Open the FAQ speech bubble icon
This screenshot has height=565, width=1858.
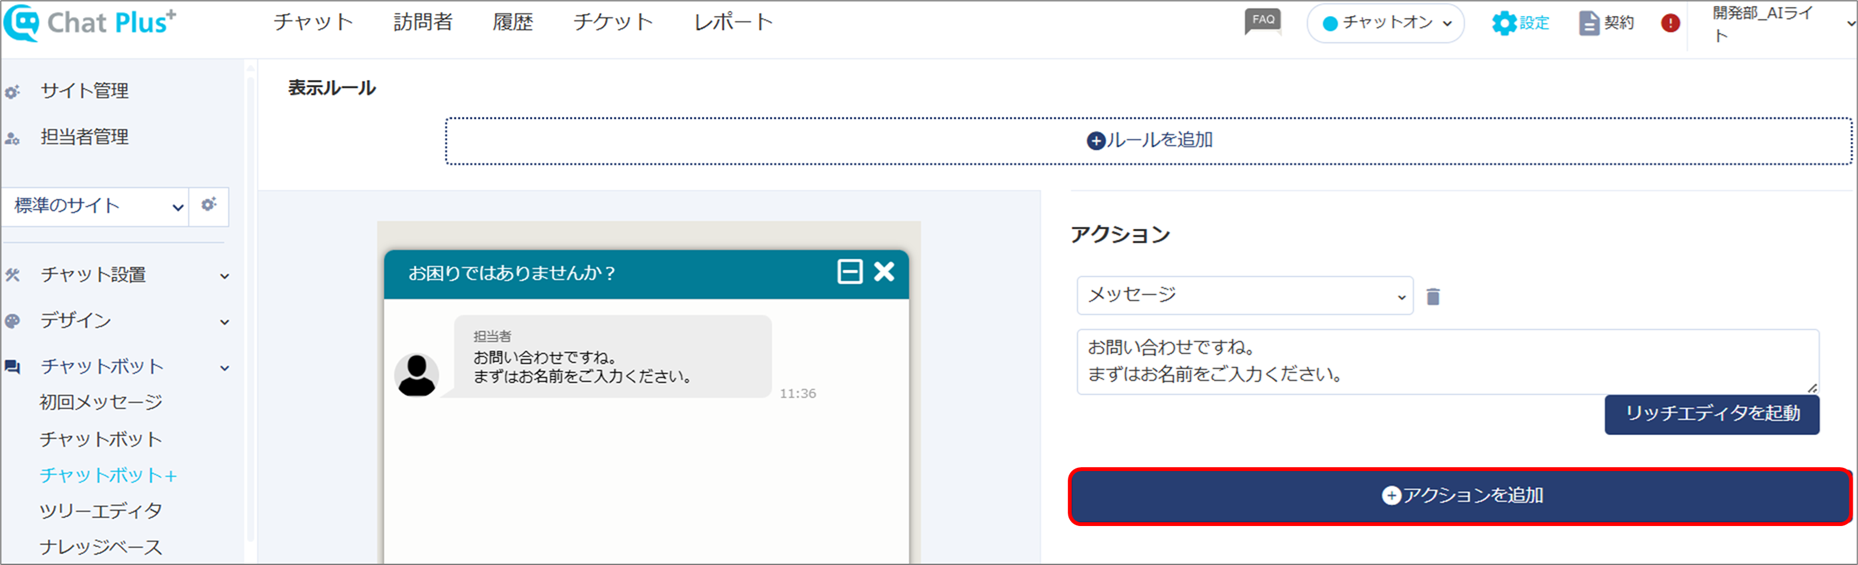1263,21
